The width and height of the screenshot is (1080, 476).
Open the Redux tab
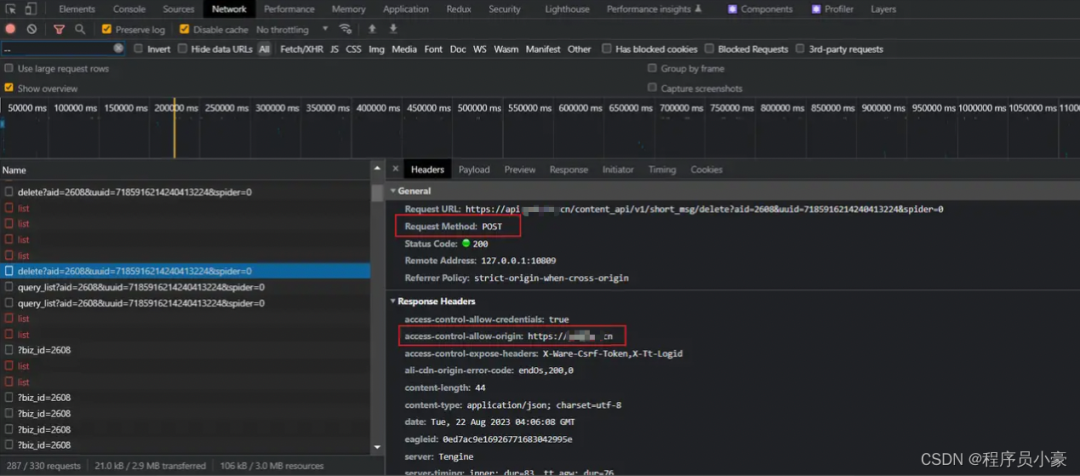coord(459,9)
